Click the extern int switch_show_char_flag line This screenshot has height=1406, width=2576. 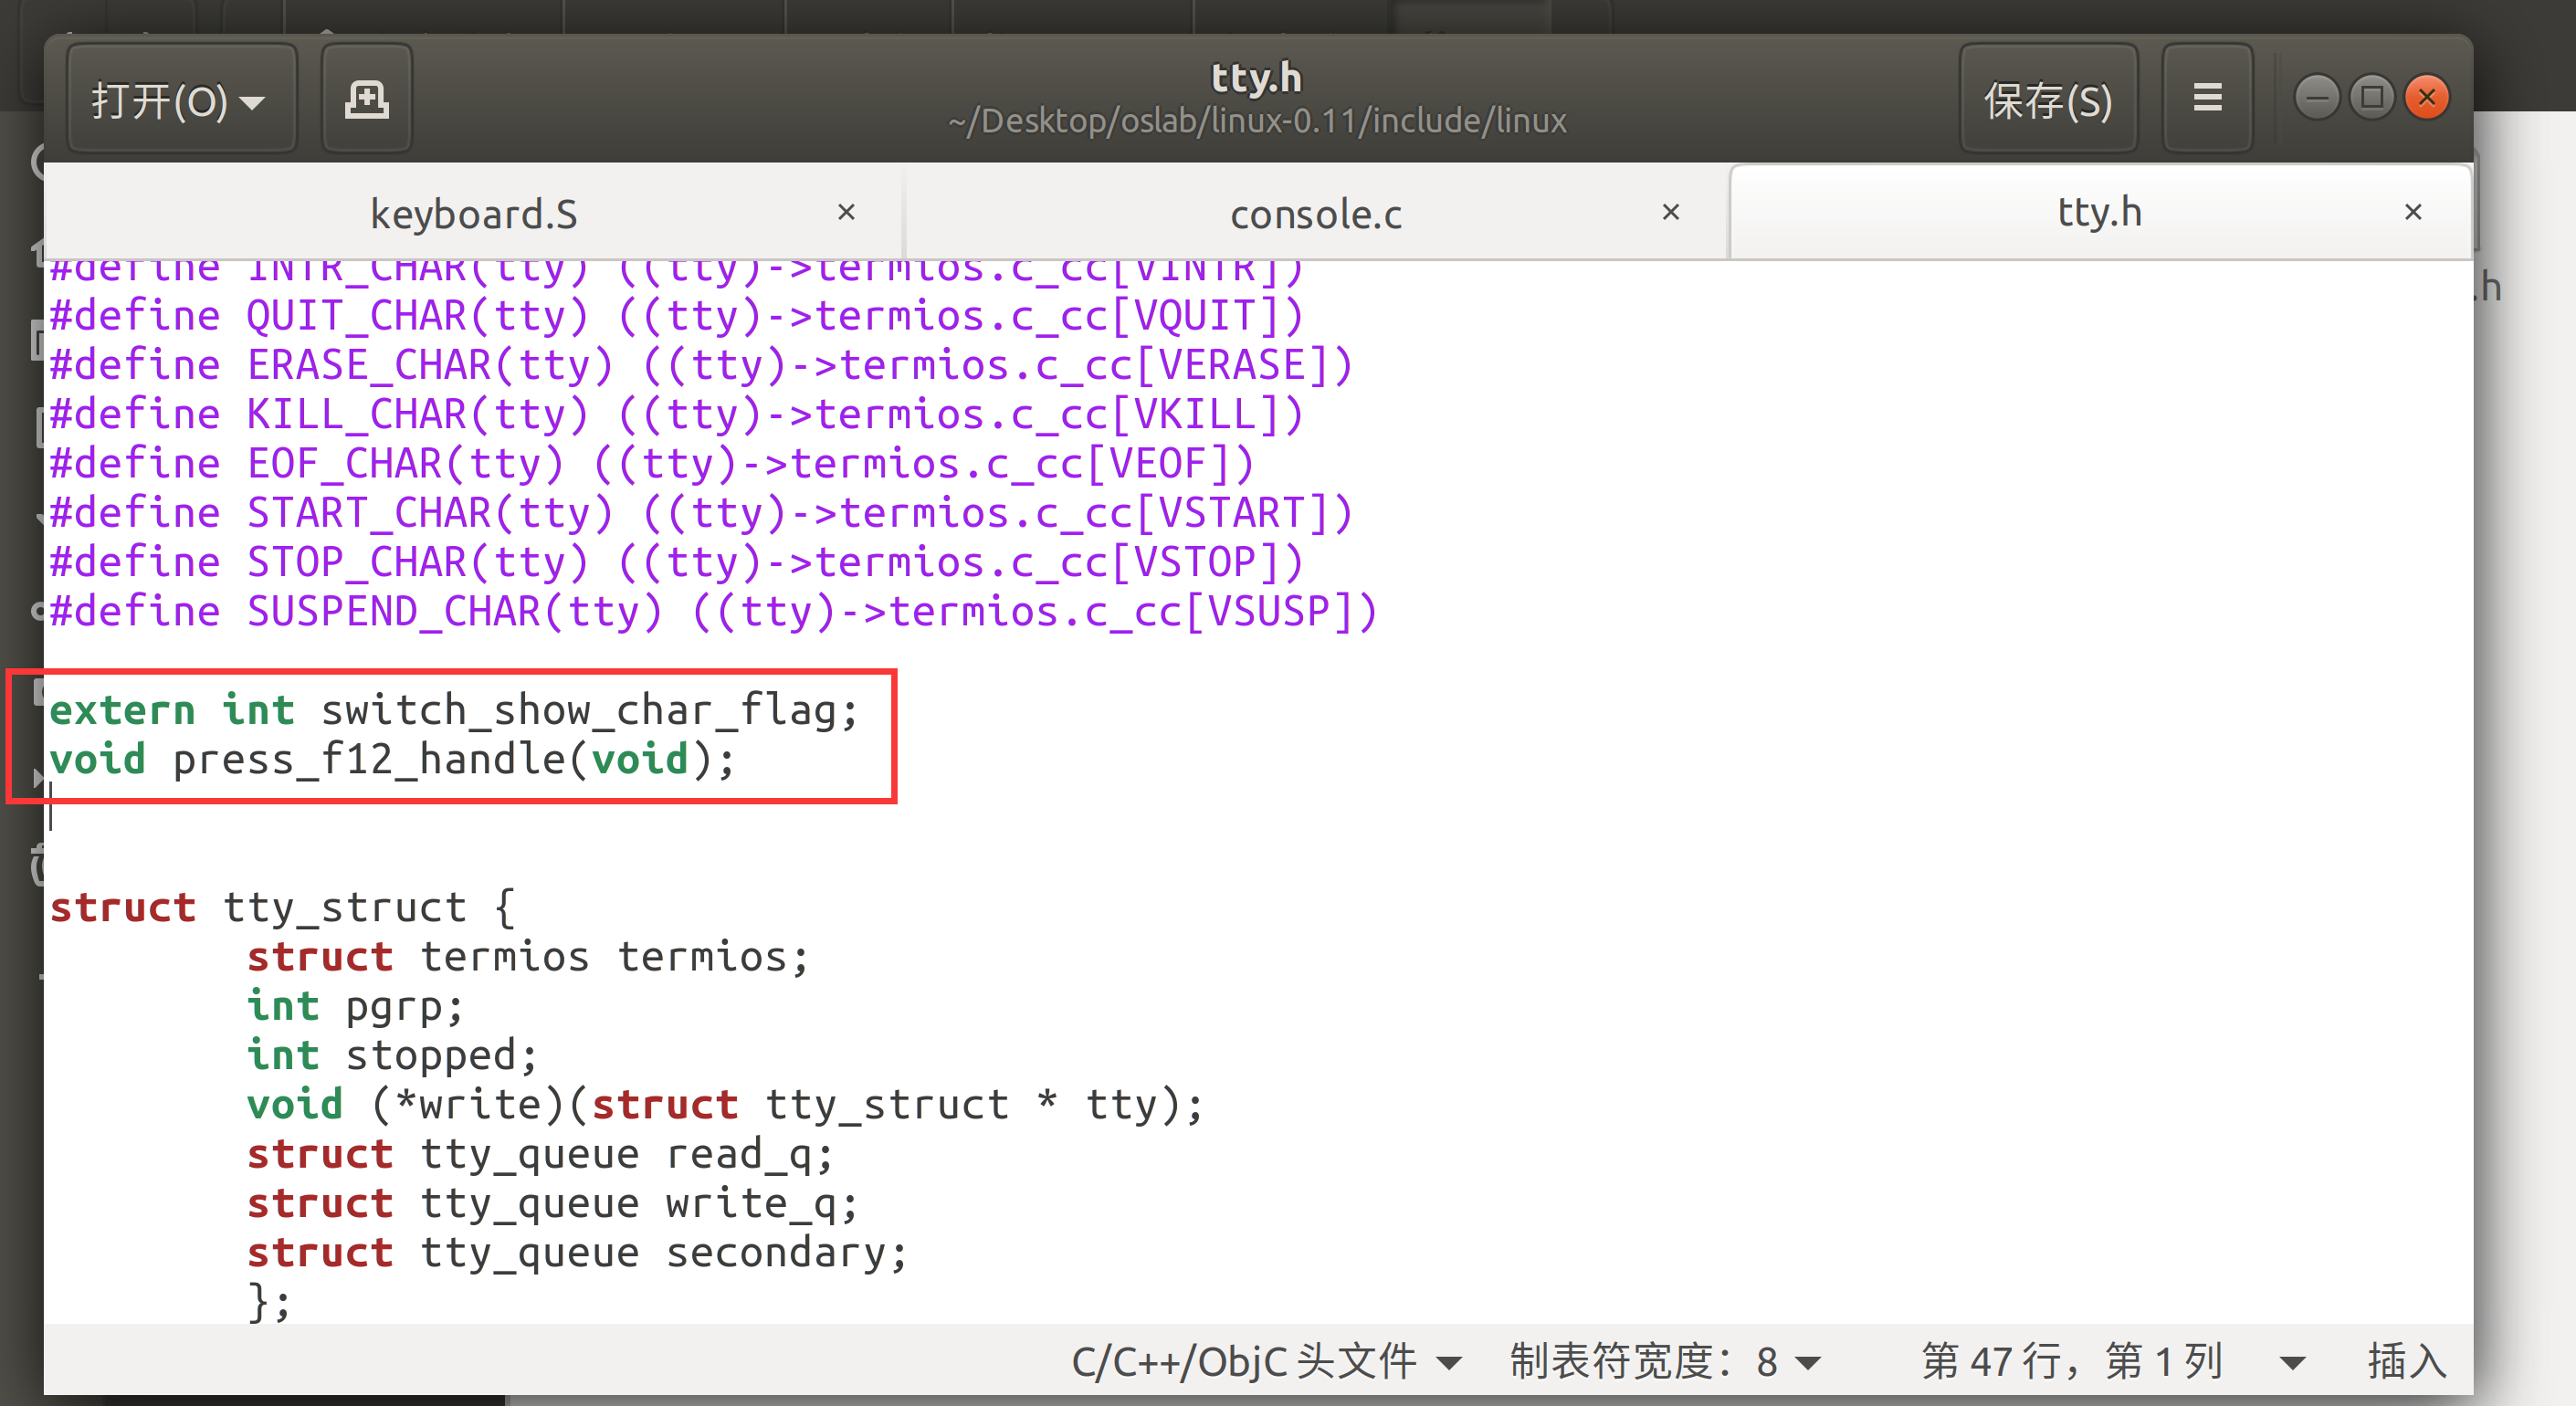pos(454,711)
